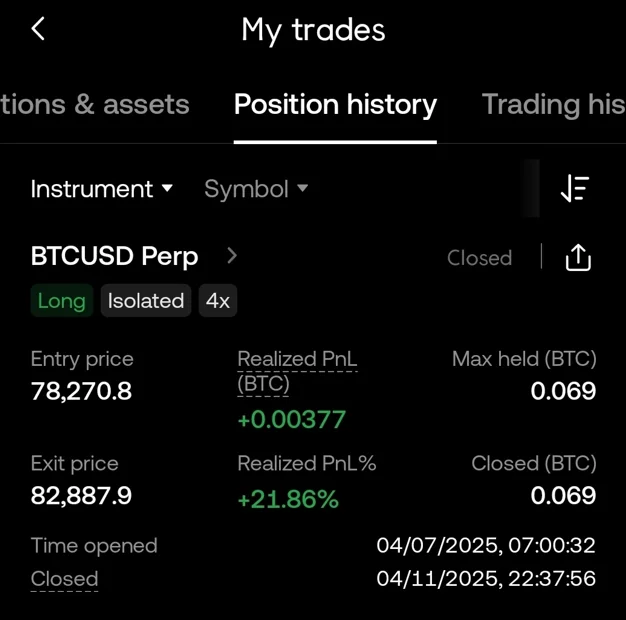
Task: Tap the entry price 78,270.8
Action: click(81, 391)
